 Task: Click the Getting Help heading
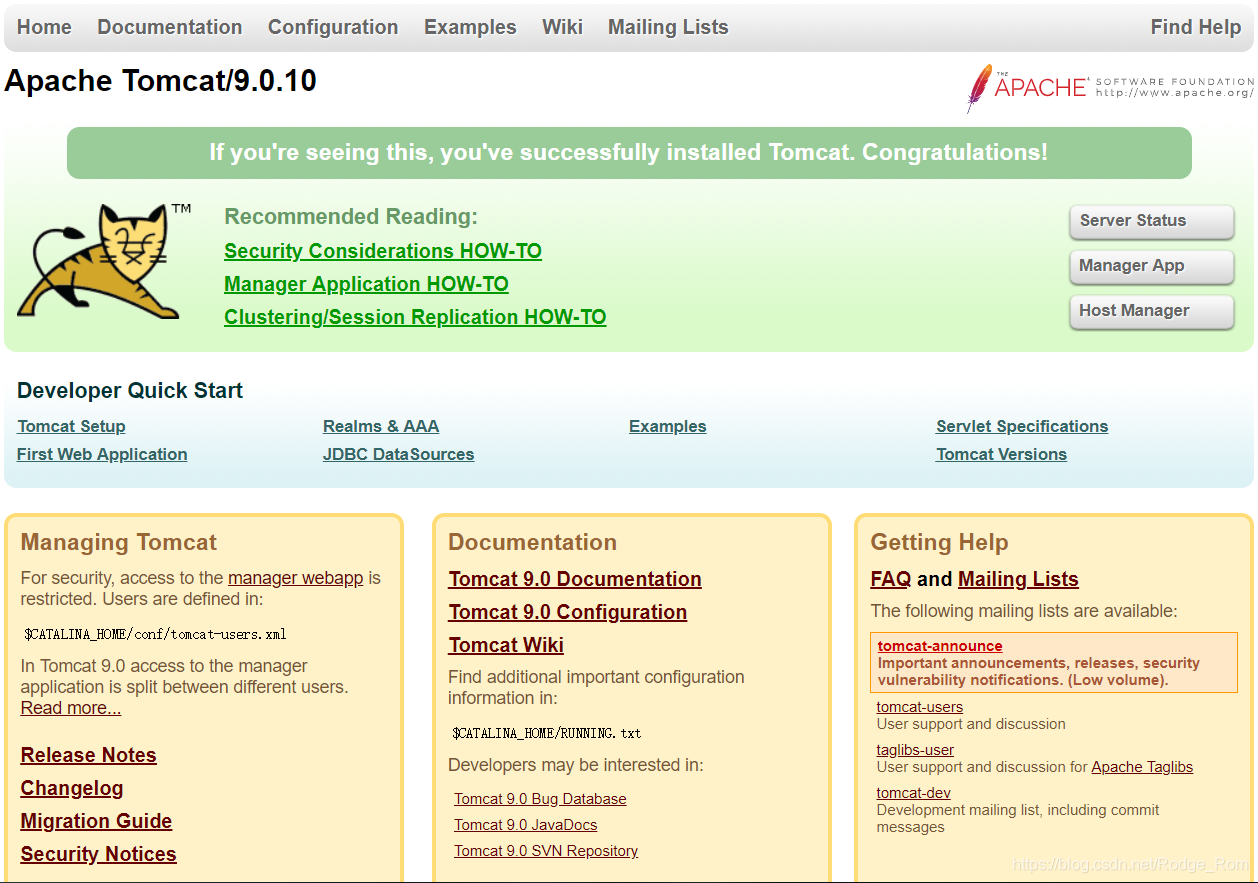939,542
